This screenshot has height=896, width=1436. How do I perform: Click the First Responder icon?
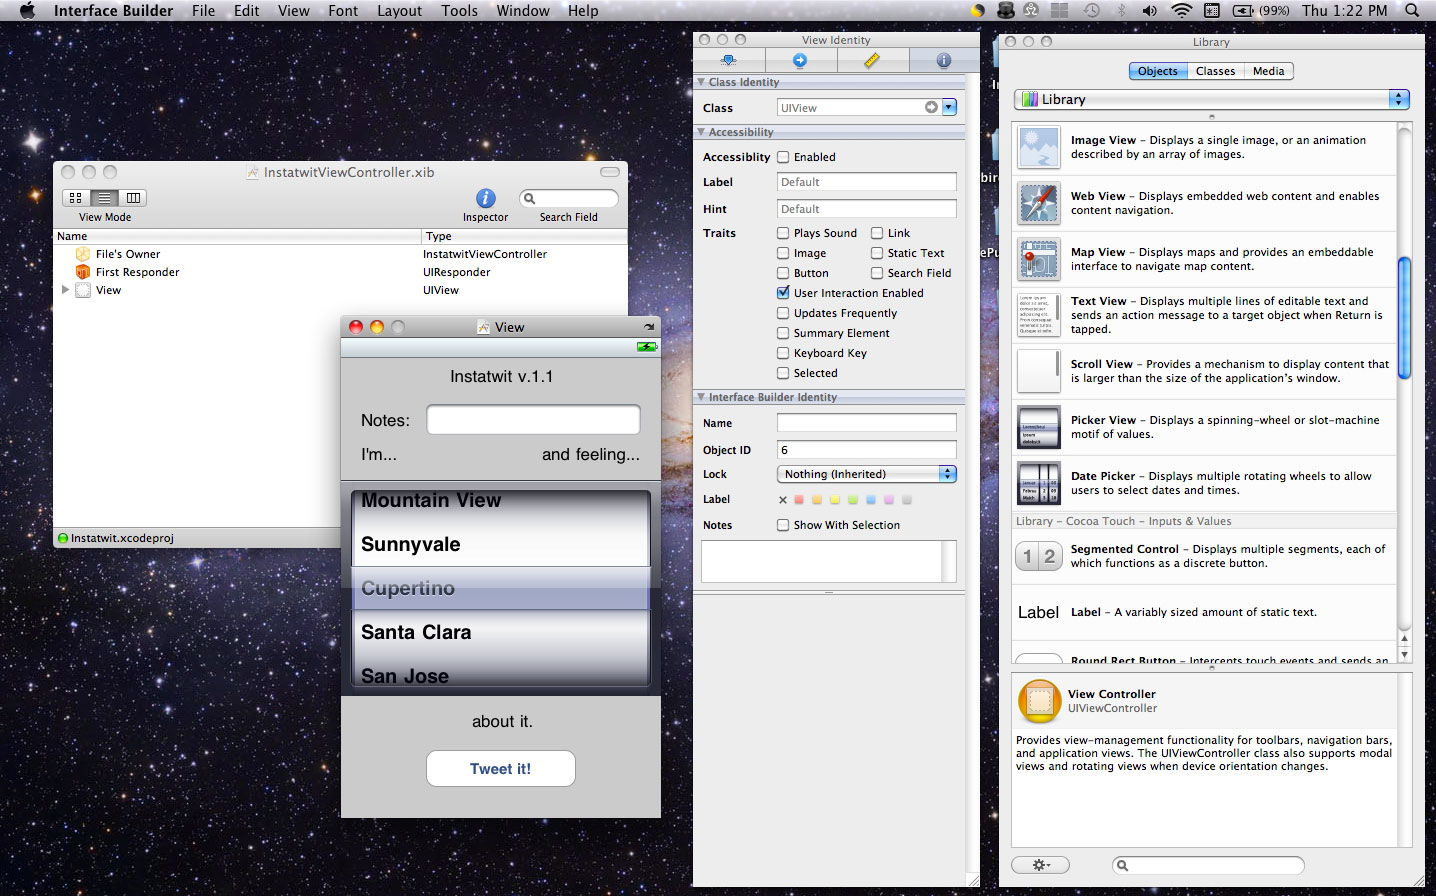[83, 272]
